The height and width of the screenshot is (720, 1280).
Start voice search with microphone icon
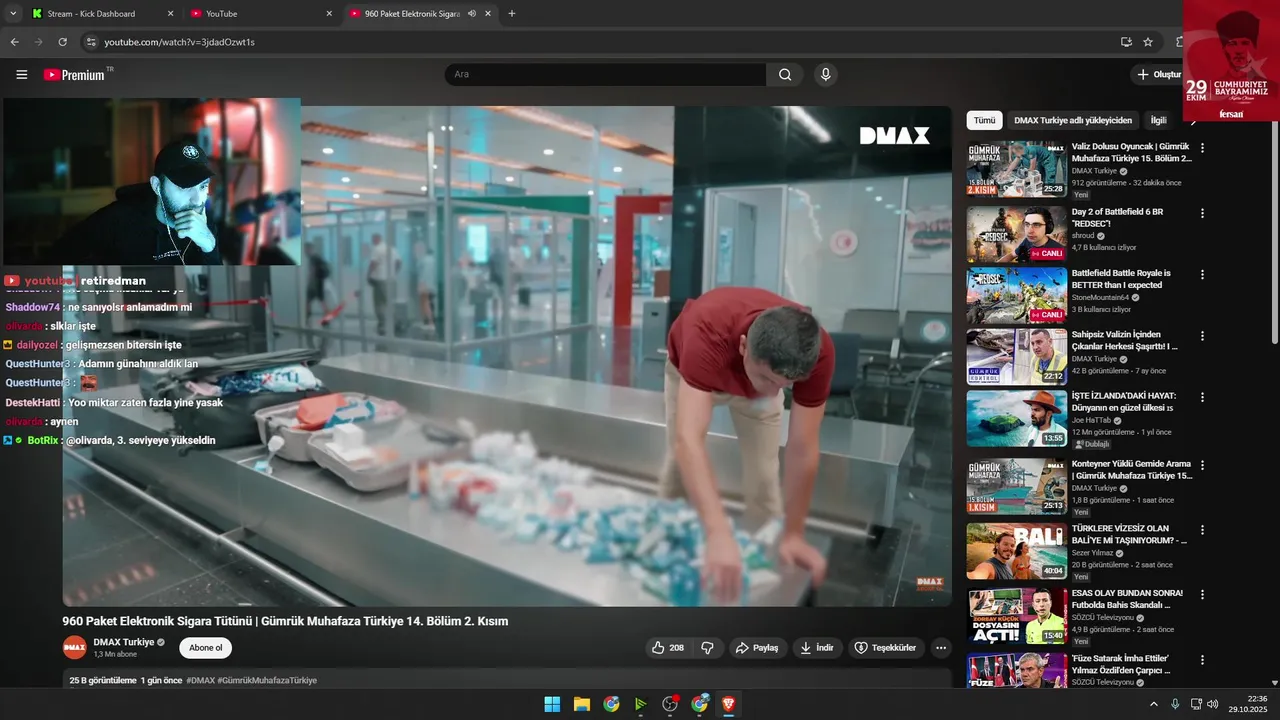[x=825, y=74]
